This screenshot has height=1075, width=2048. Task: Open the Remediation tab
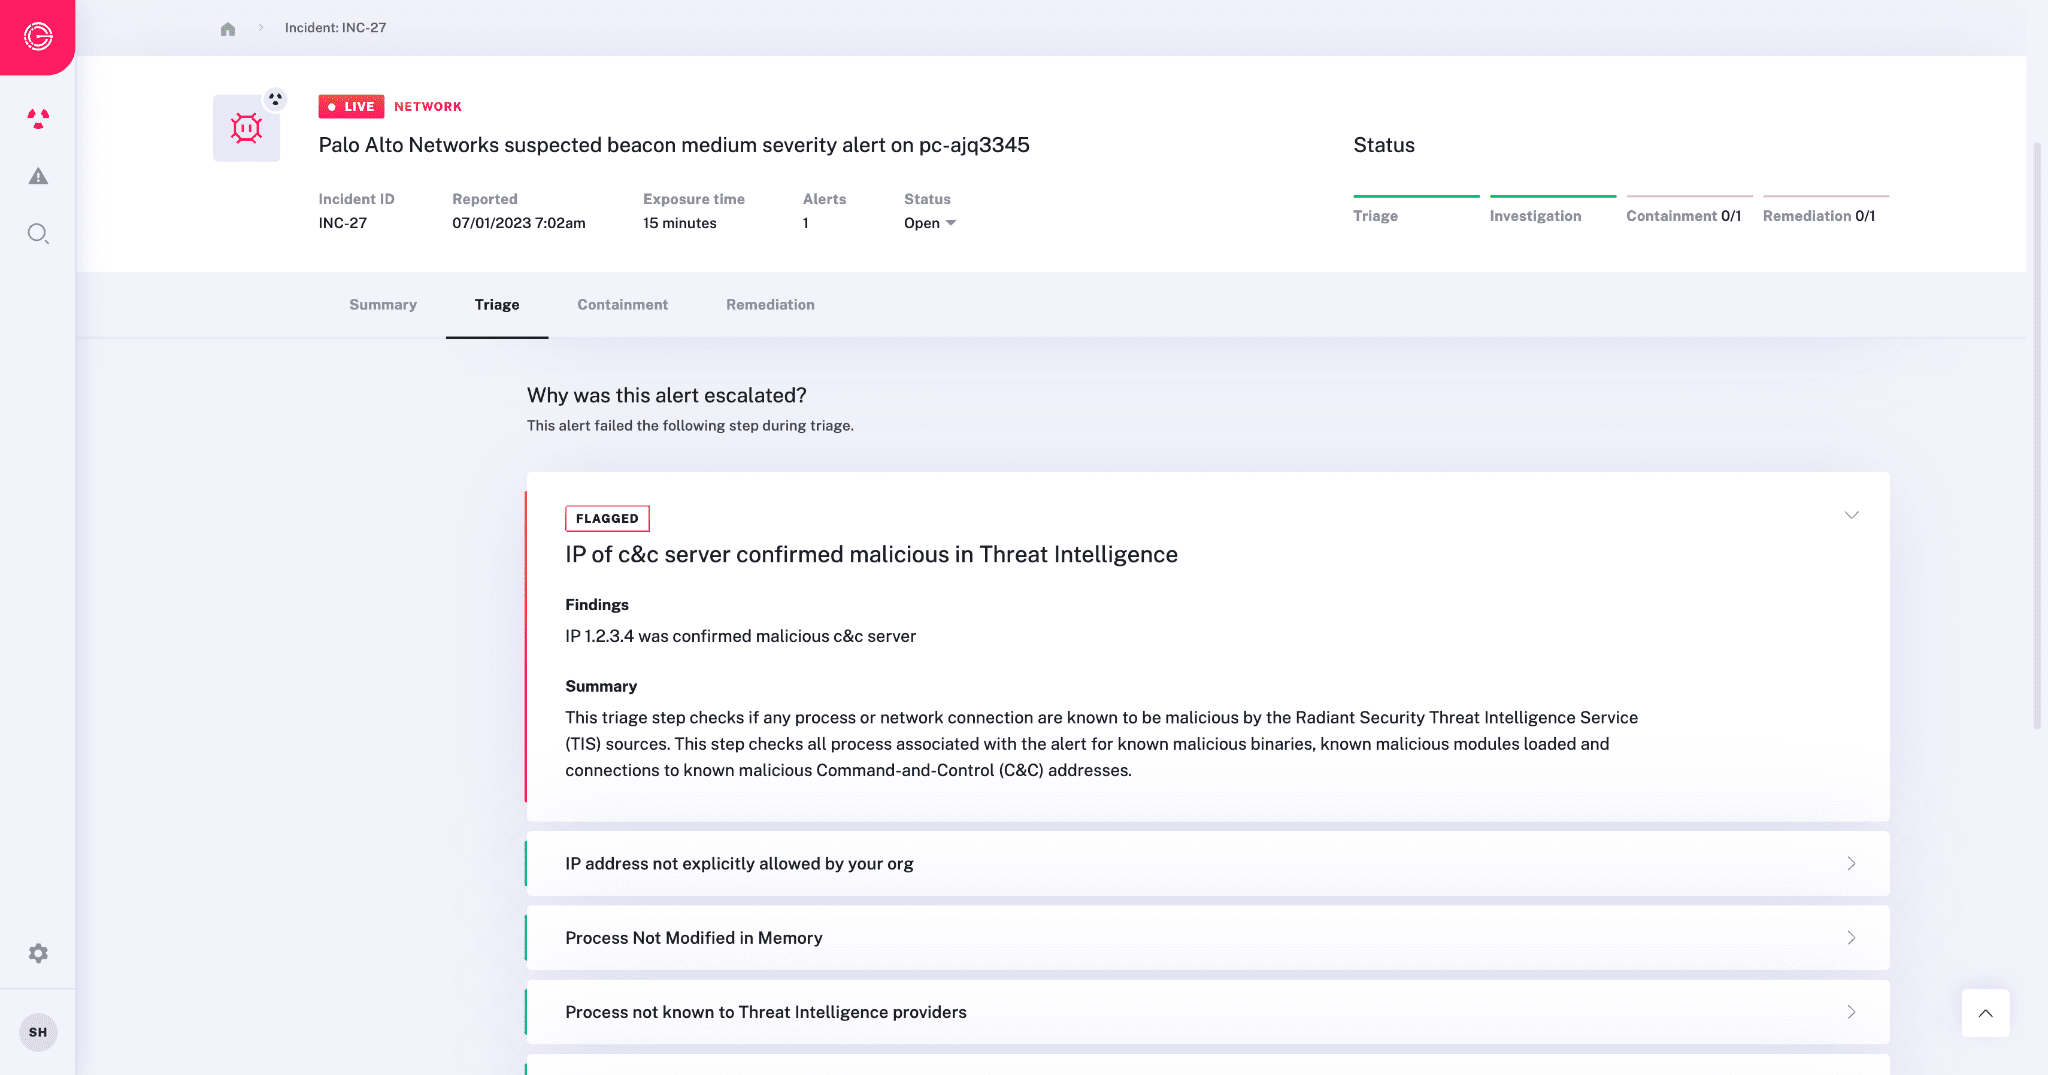pos(770,305)
